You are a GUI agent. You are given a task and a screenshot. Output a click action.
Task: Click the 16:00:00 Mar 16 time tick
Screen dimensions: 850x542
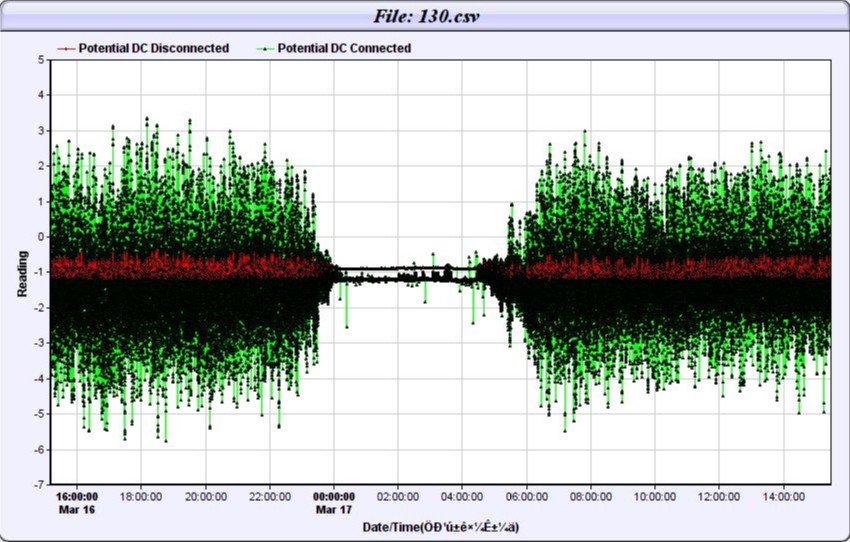[76, 502]
